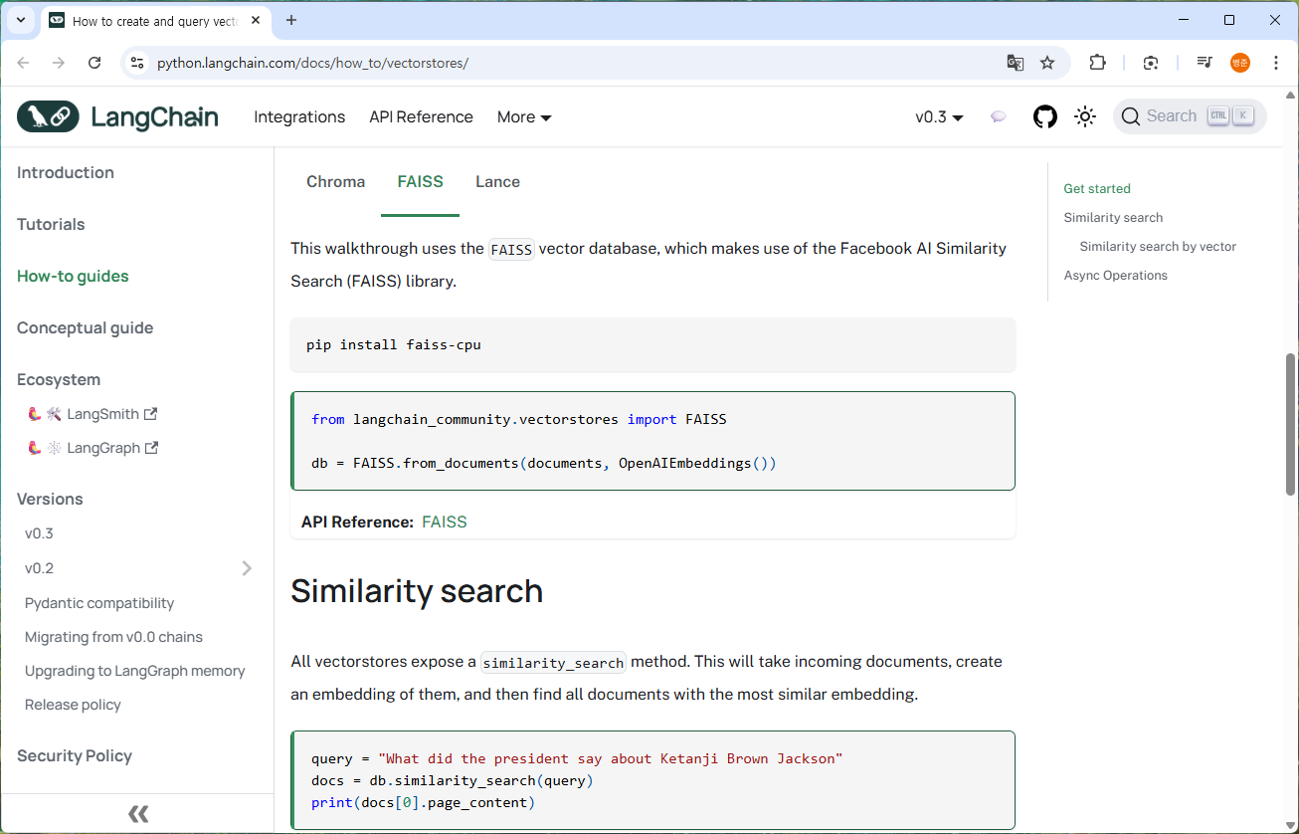Open the media control icon

click(1204, 63)
